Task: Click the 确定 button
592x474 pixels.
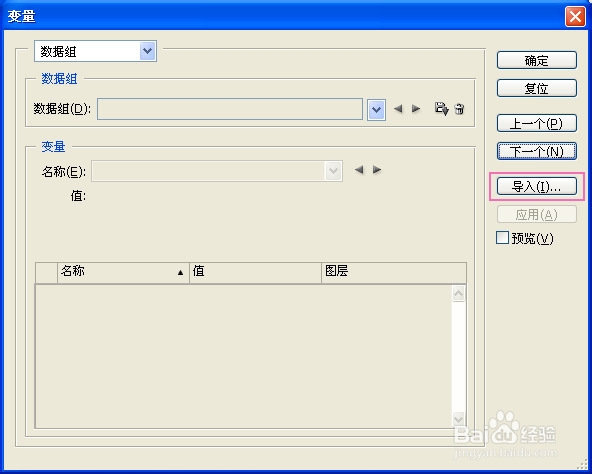Action: pyautogui.click(x=537, y=60)
